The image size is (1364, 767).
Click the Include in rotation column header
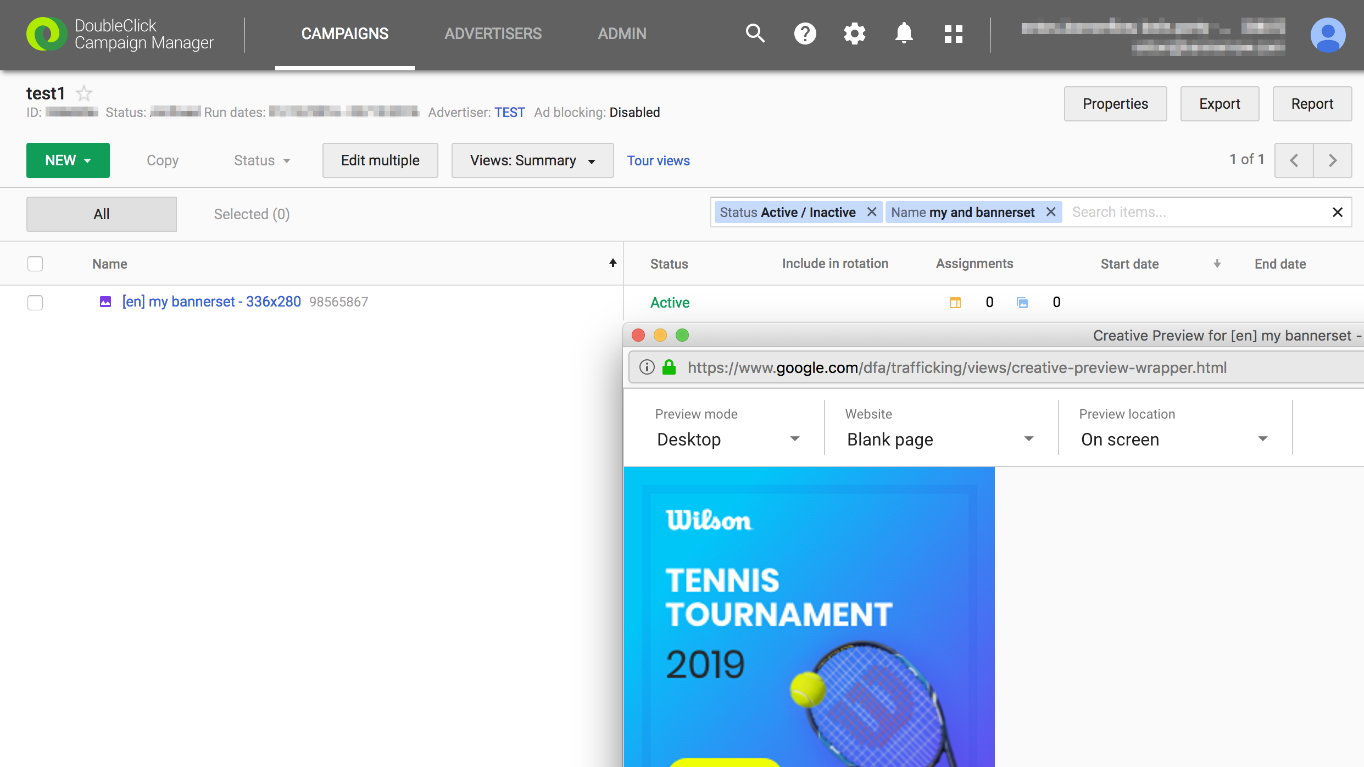pos(835,264)
